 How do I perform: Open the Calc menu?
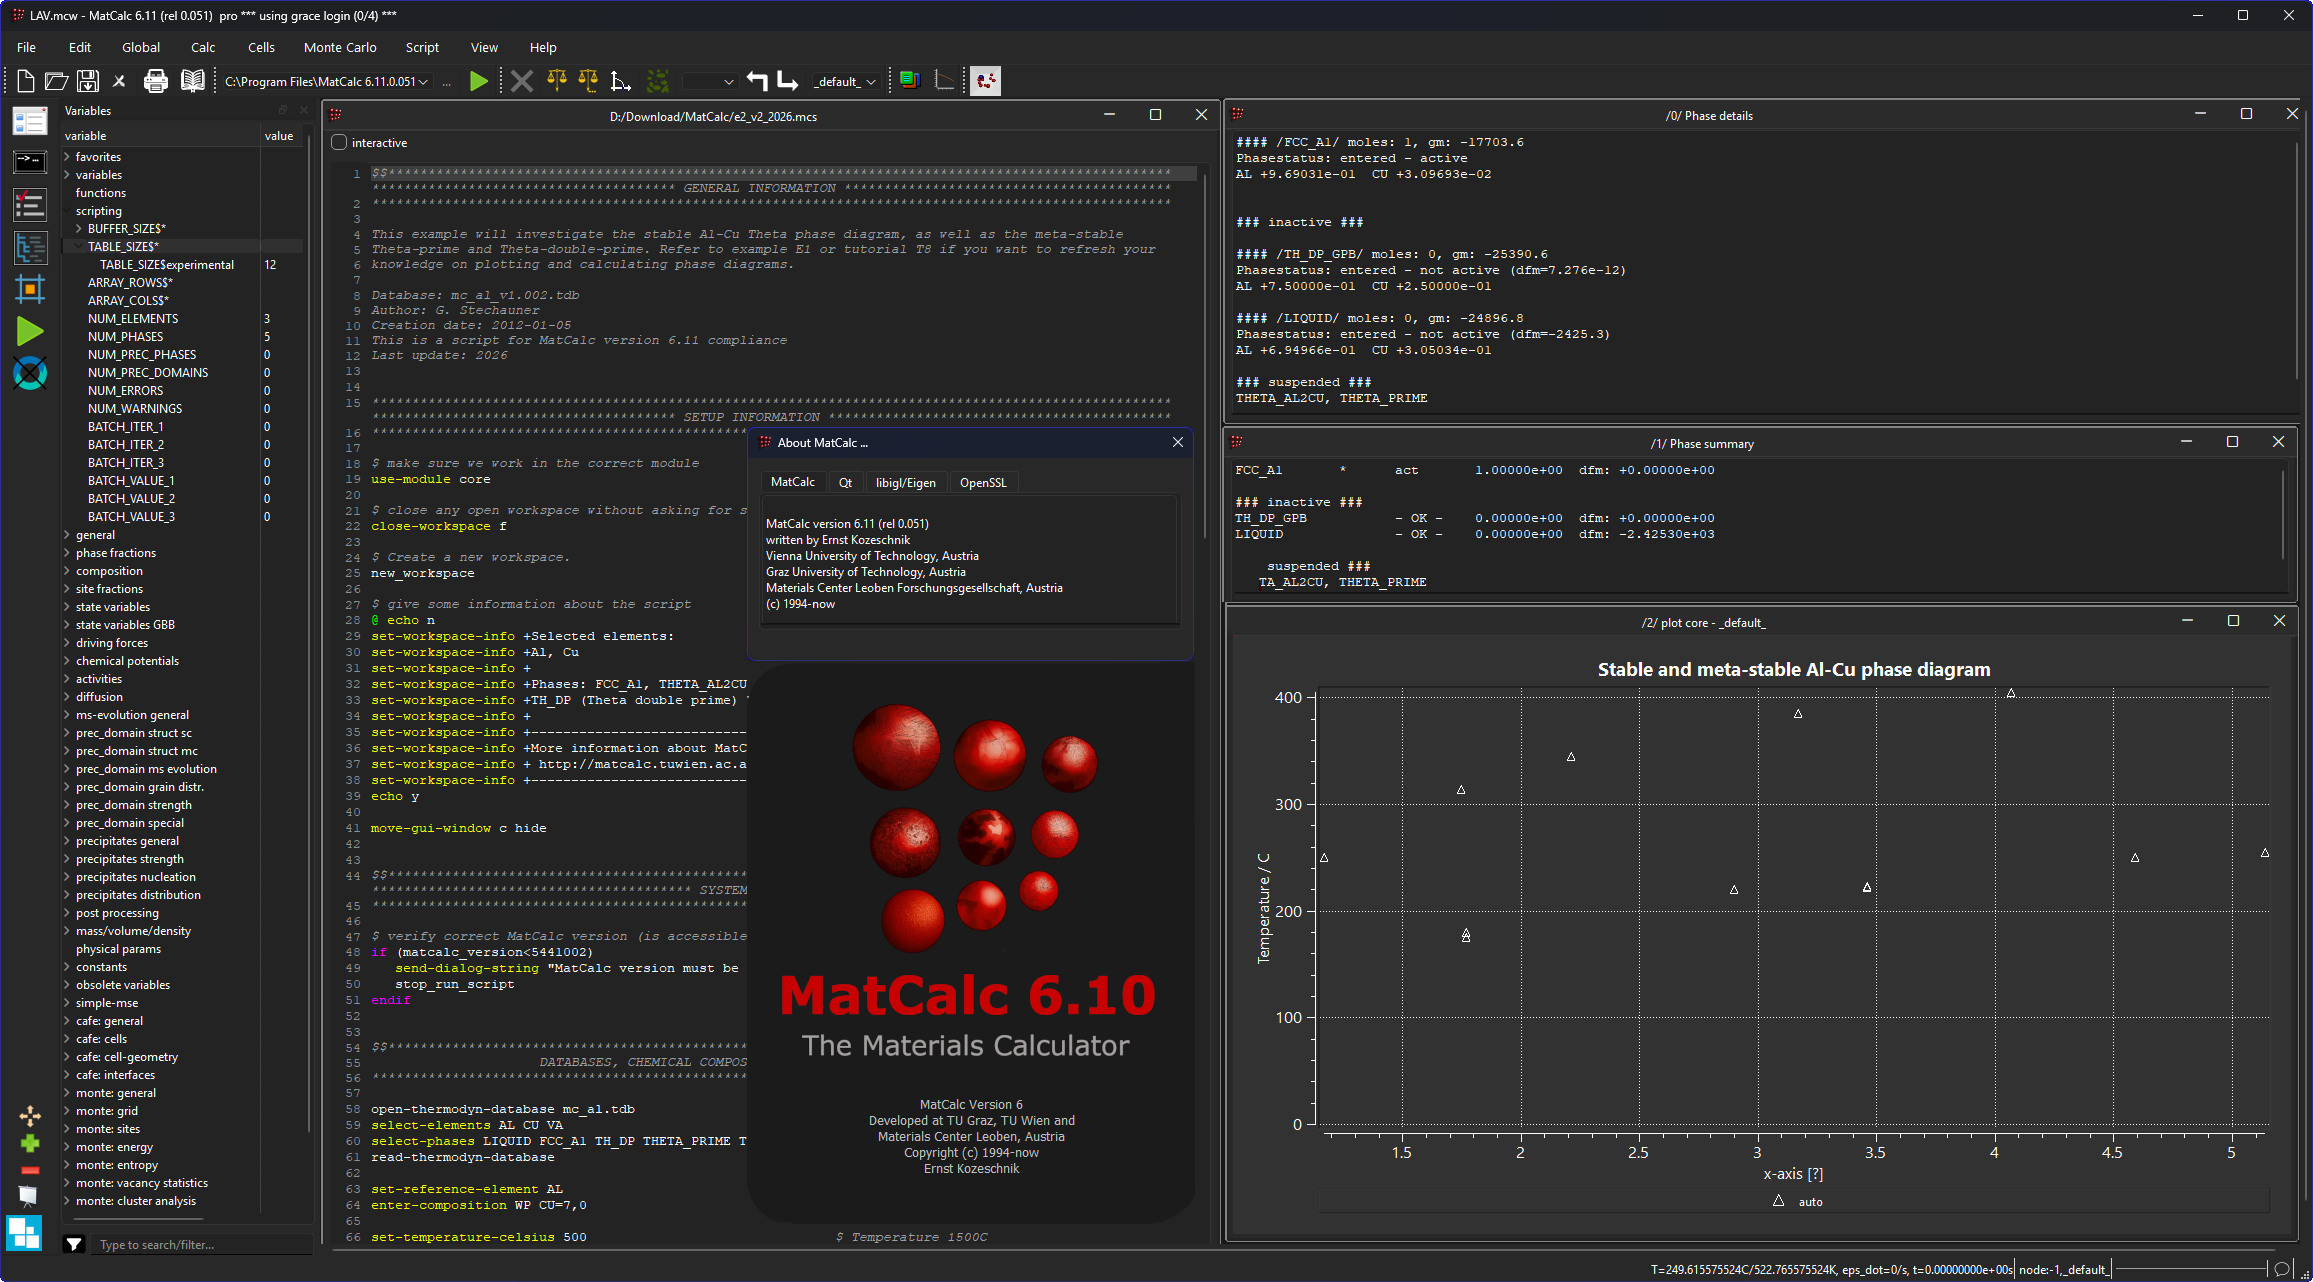pyautogui.click(x=203, y=47)
